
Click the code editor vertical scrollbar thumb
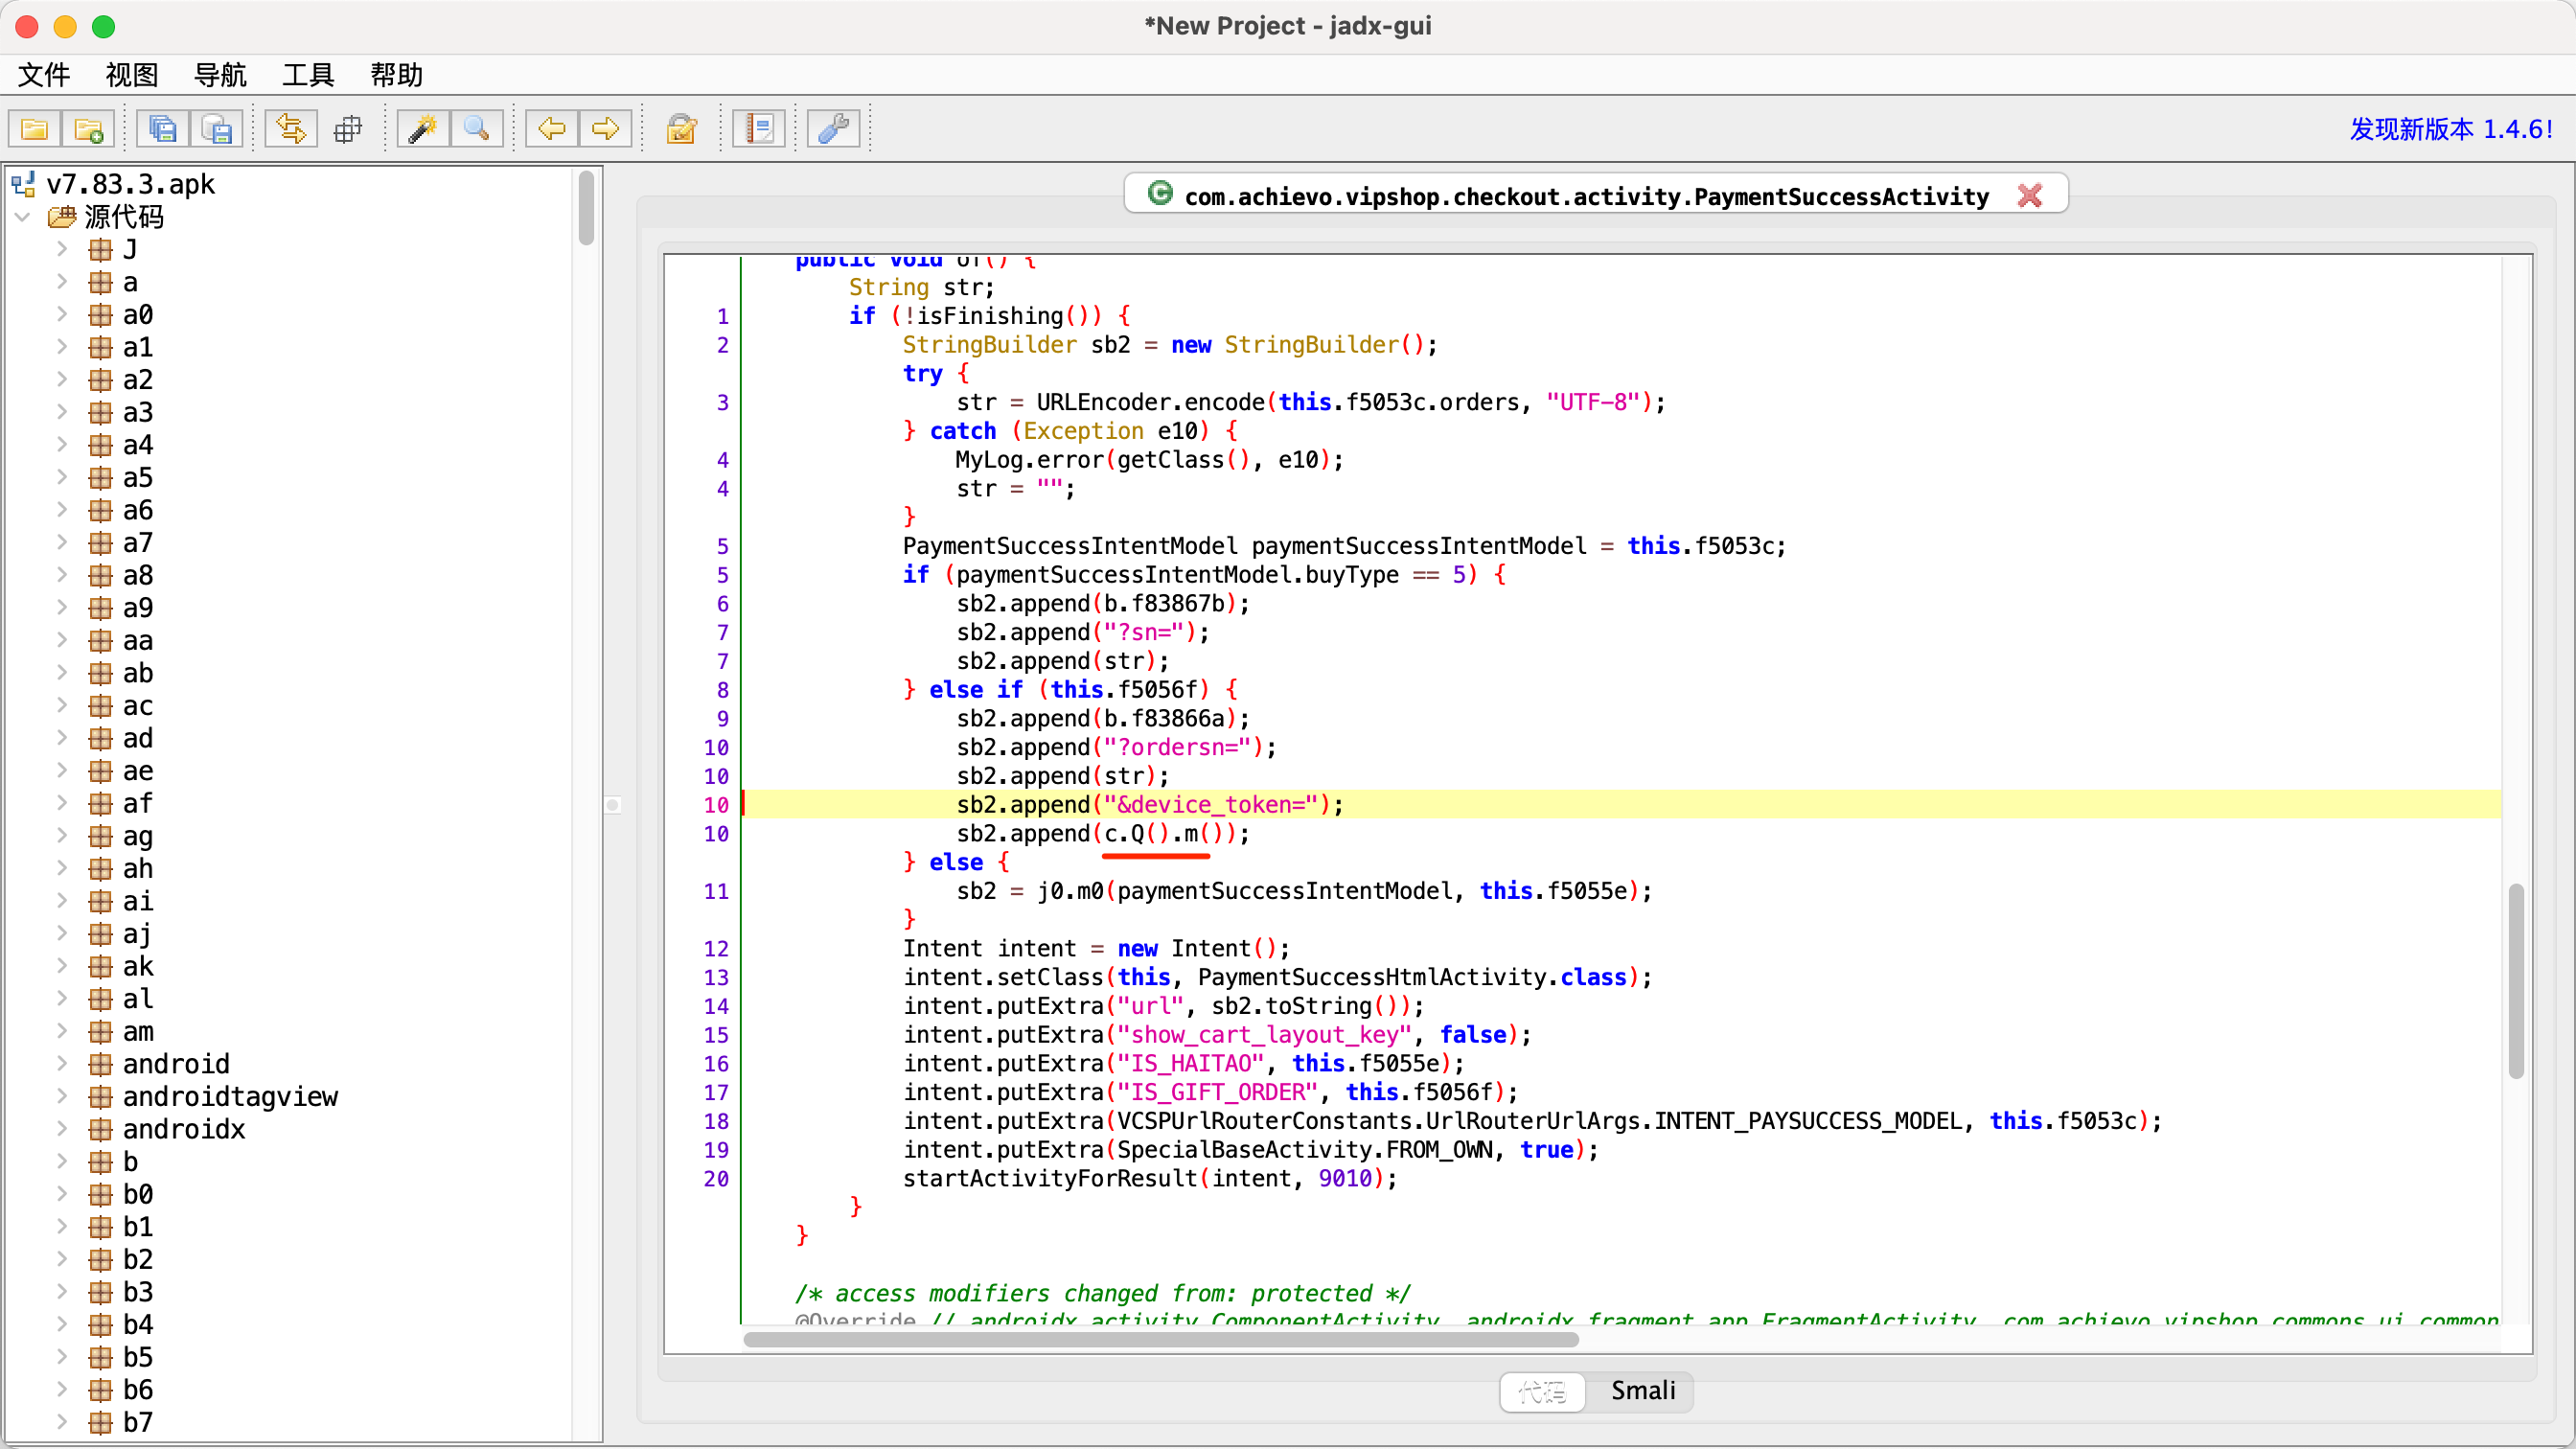2516,980
